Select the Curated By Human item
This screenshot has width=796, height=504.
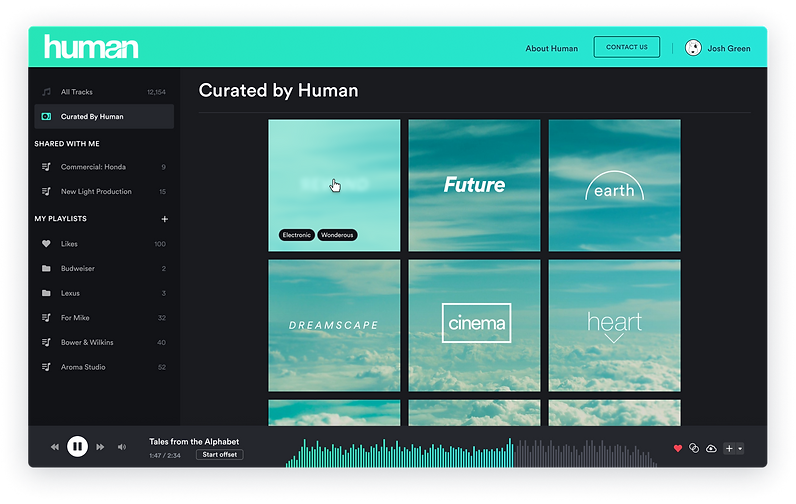point(104,116)
